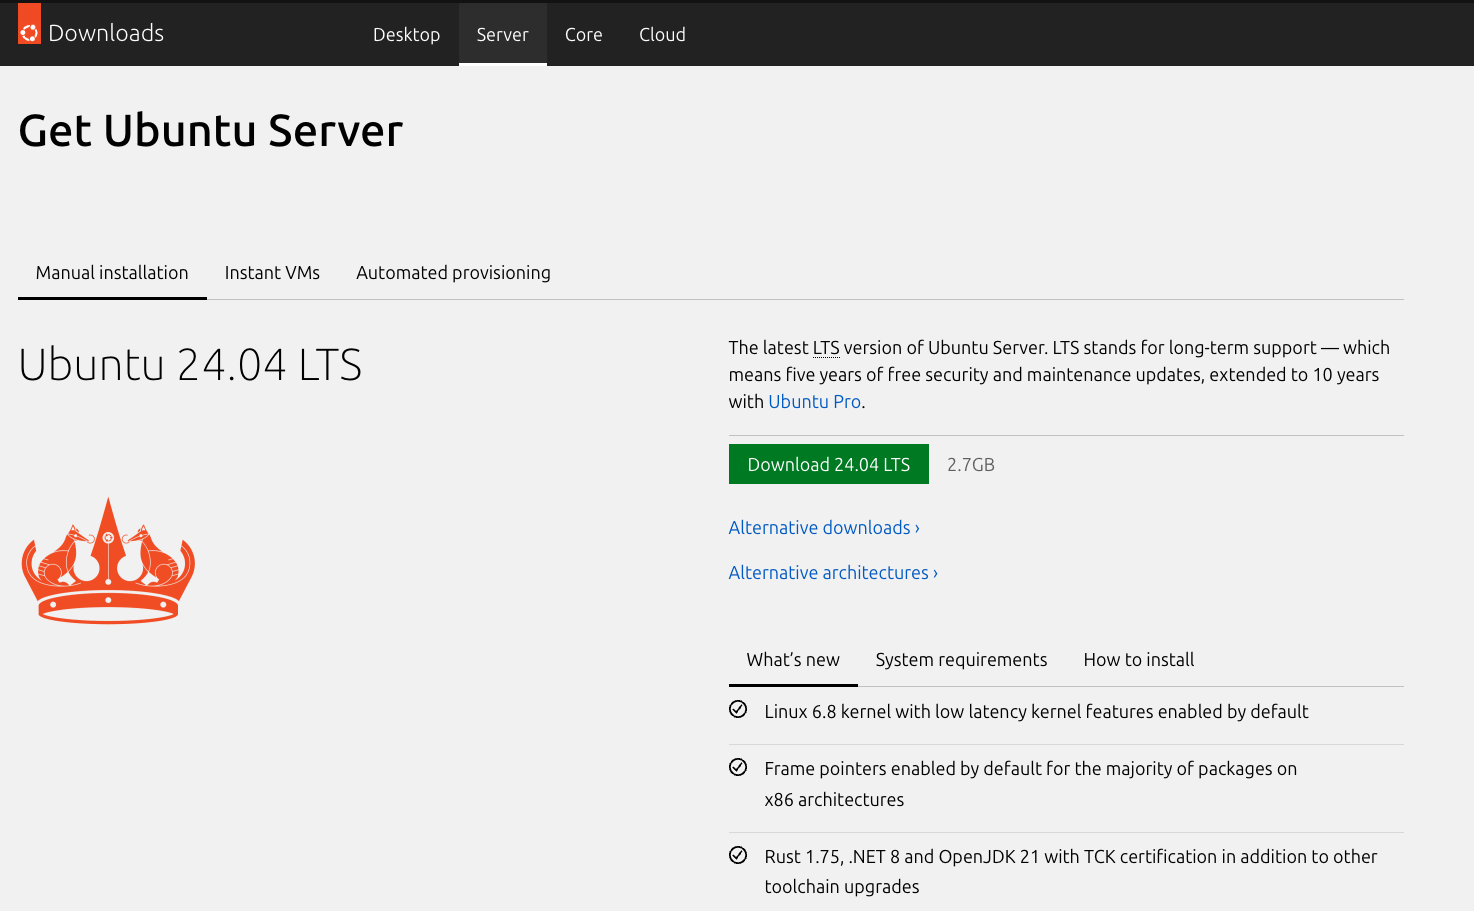Open the Desktop downloads tab
1474x911 pixels.
coord(406,34)
